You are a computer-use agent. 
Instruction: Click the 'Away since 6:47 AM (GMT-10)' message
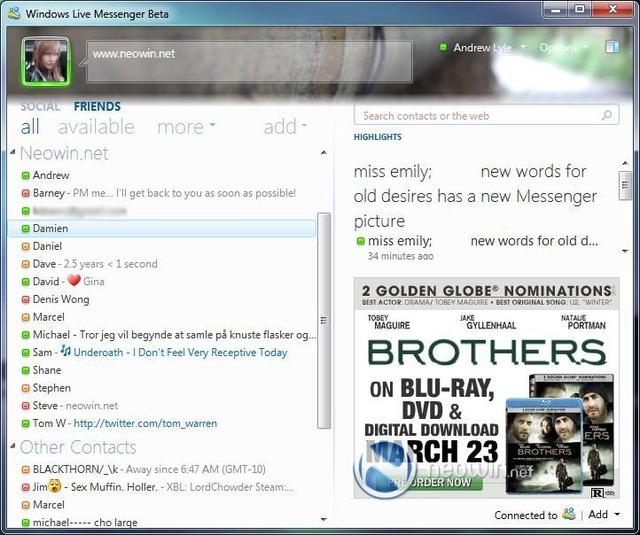(x=196, y=470)
